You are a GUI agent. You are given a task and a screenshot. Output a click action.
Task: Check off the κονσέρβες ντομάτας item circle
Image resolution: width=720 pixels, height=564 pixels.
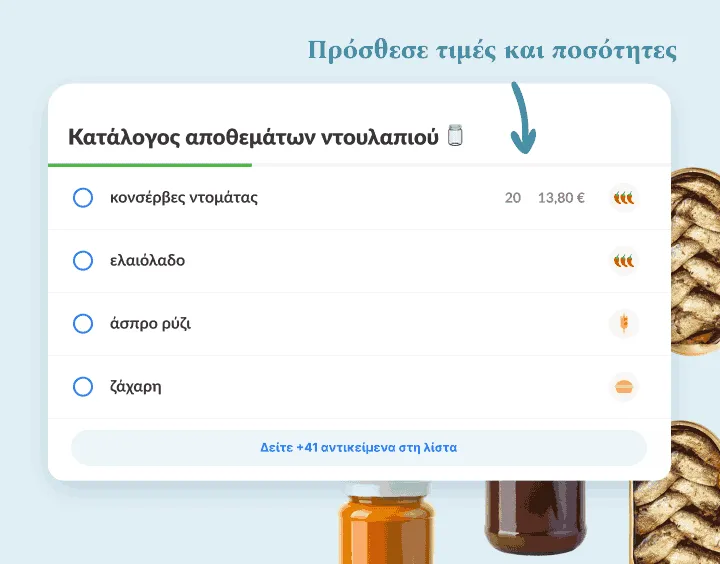coord(83,197)
